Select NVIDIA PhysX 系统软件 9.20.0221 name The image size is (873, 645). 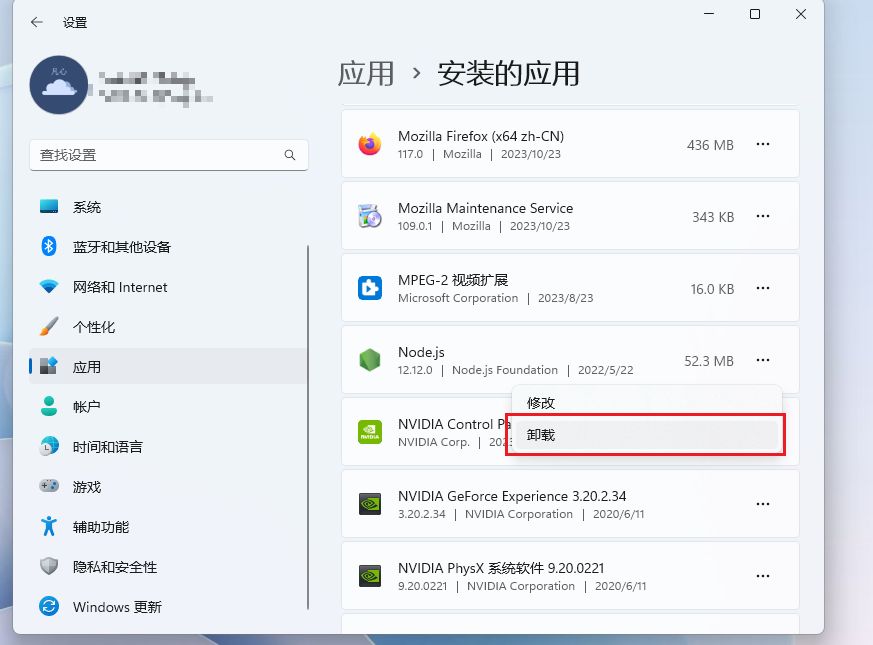[x=501, y=568]
